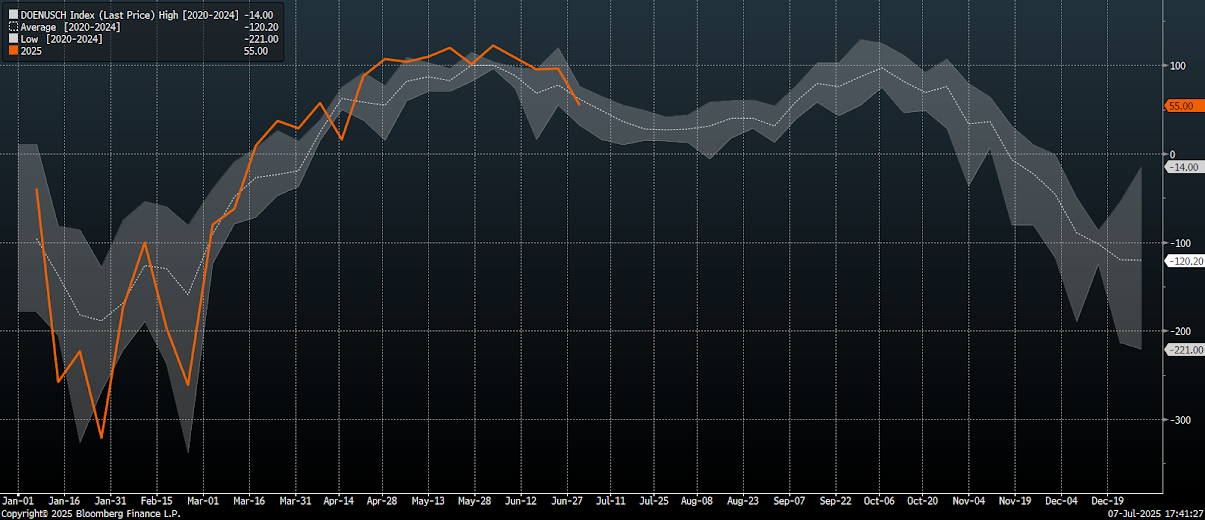Click the Feb-15 date label

tap(156, 500)
